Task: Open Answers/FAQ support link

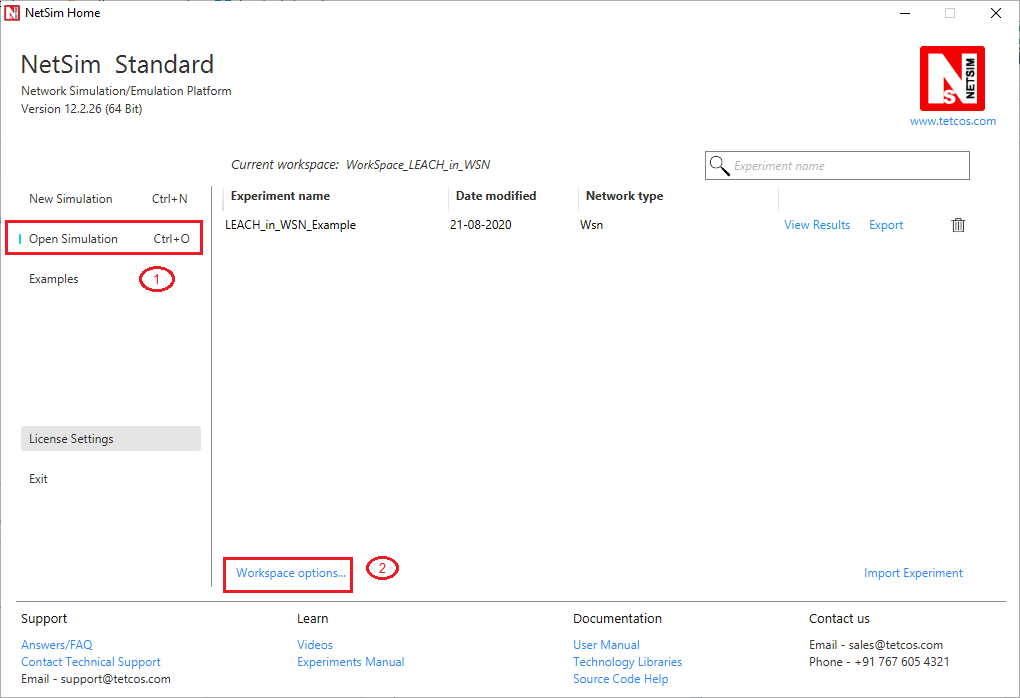Action: 57,645
